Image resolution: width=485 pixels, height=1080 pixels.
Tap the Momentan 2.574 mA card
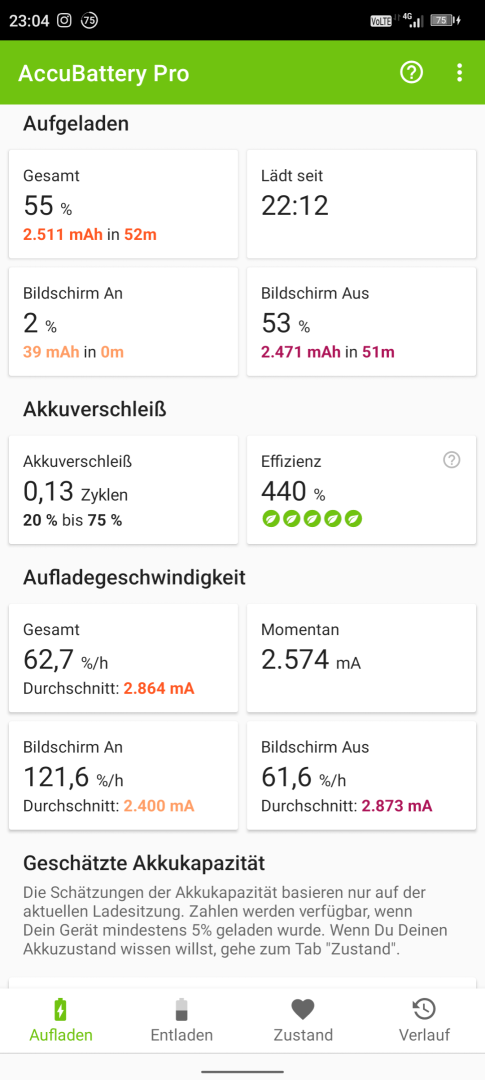(361, 658)
